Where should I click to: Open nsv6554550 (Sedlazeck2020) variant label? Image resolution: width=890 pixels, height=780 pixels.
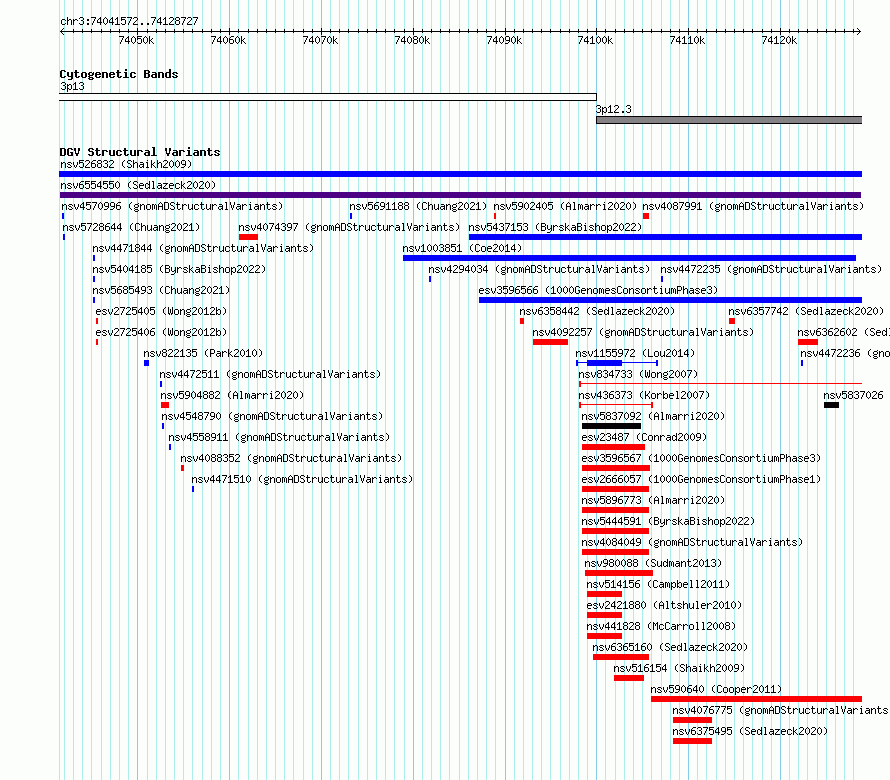(138, 185)
